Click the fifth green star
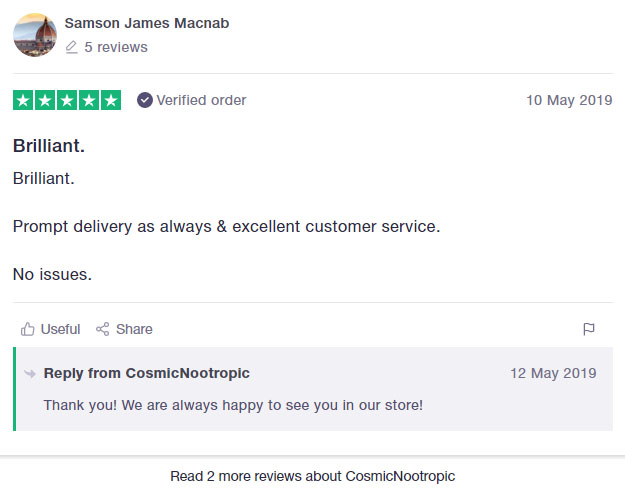 111,100
